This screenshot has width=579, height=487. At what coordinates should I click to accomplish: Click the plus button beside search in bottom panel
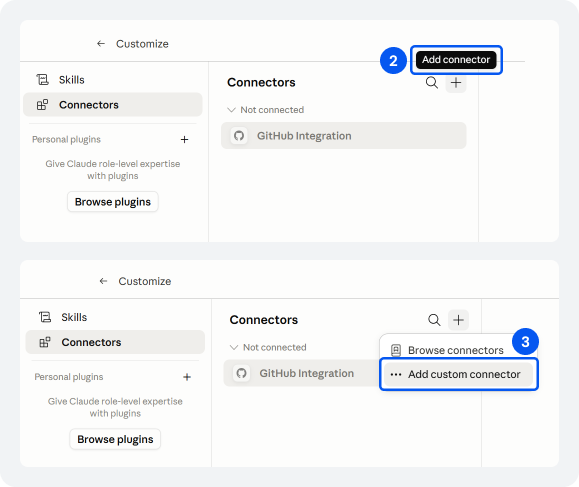click(x=459, y=320)
